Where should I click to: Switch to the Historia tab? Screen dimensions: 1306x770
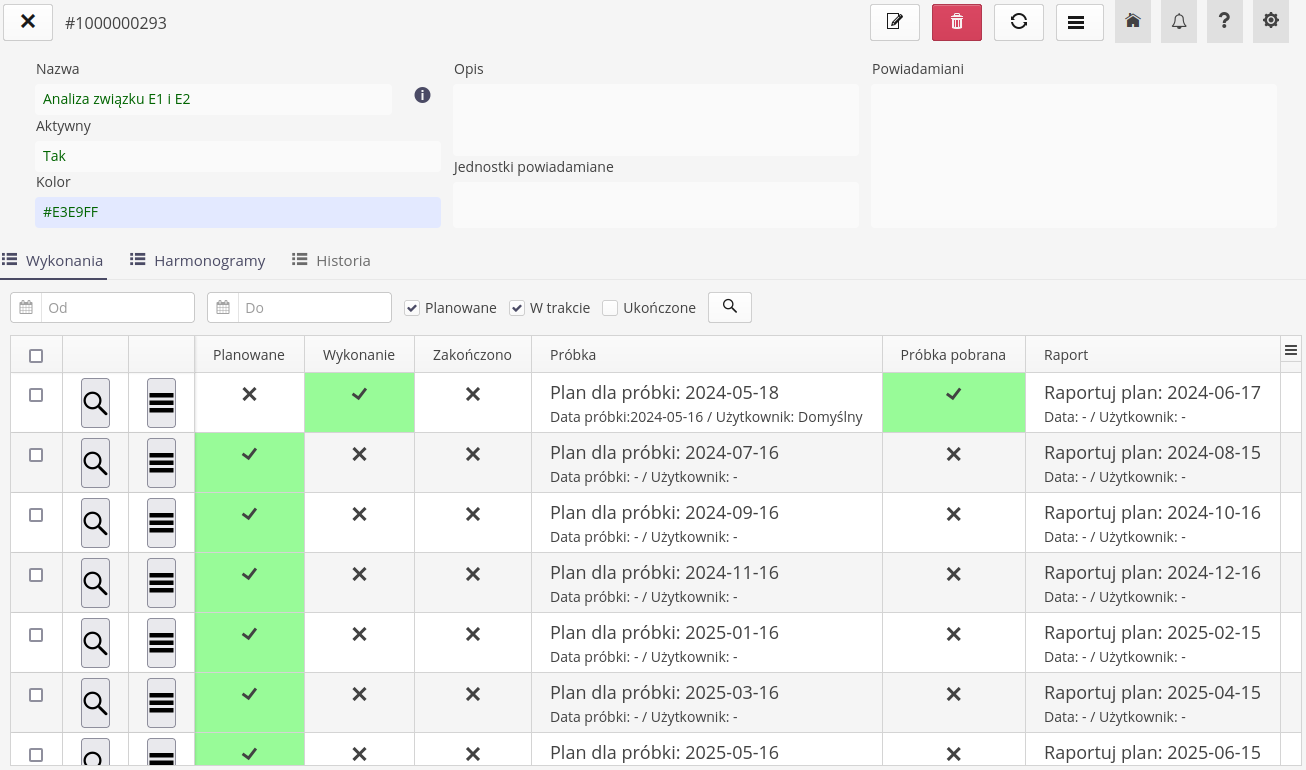coord(331,260)
